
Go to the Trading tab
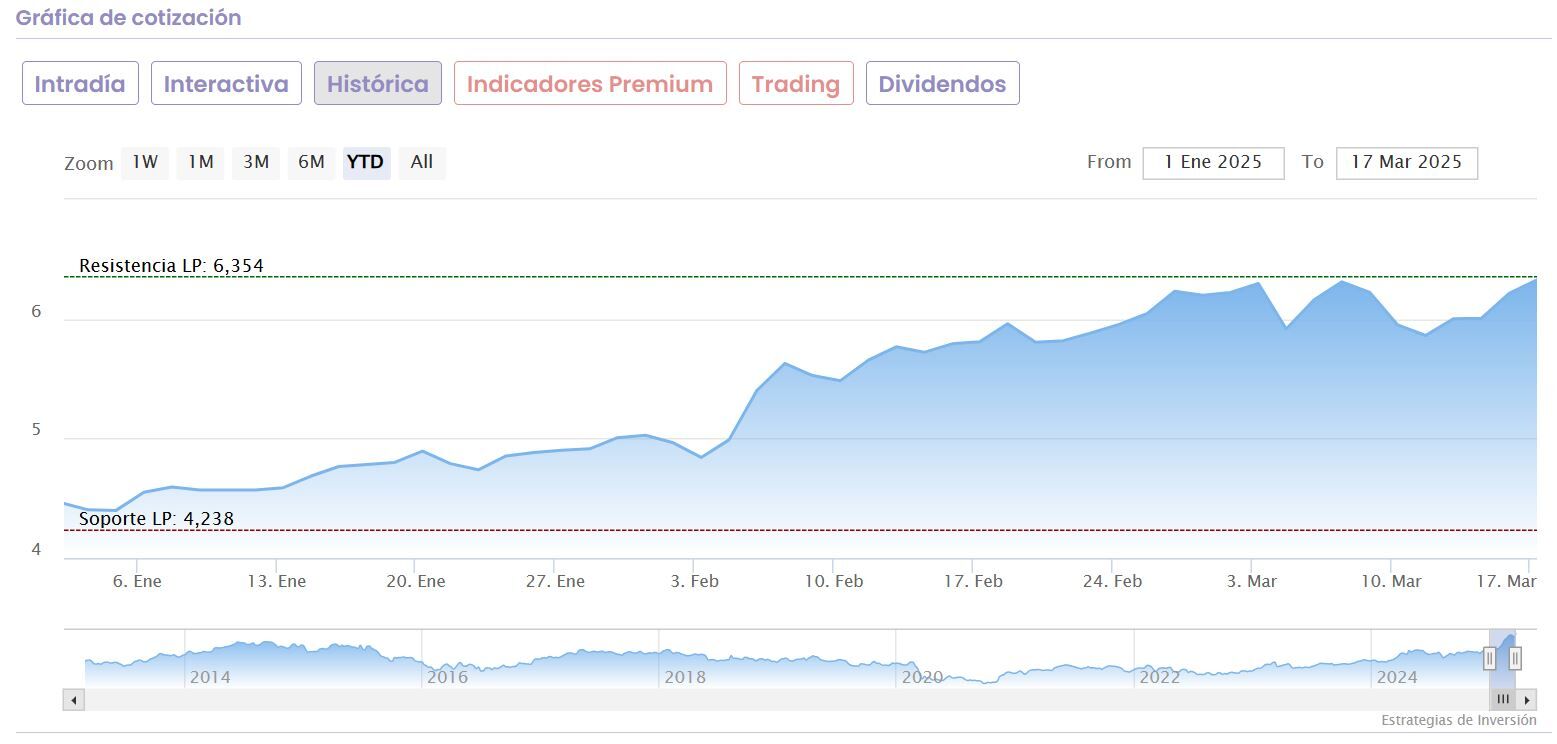point(796,84)
